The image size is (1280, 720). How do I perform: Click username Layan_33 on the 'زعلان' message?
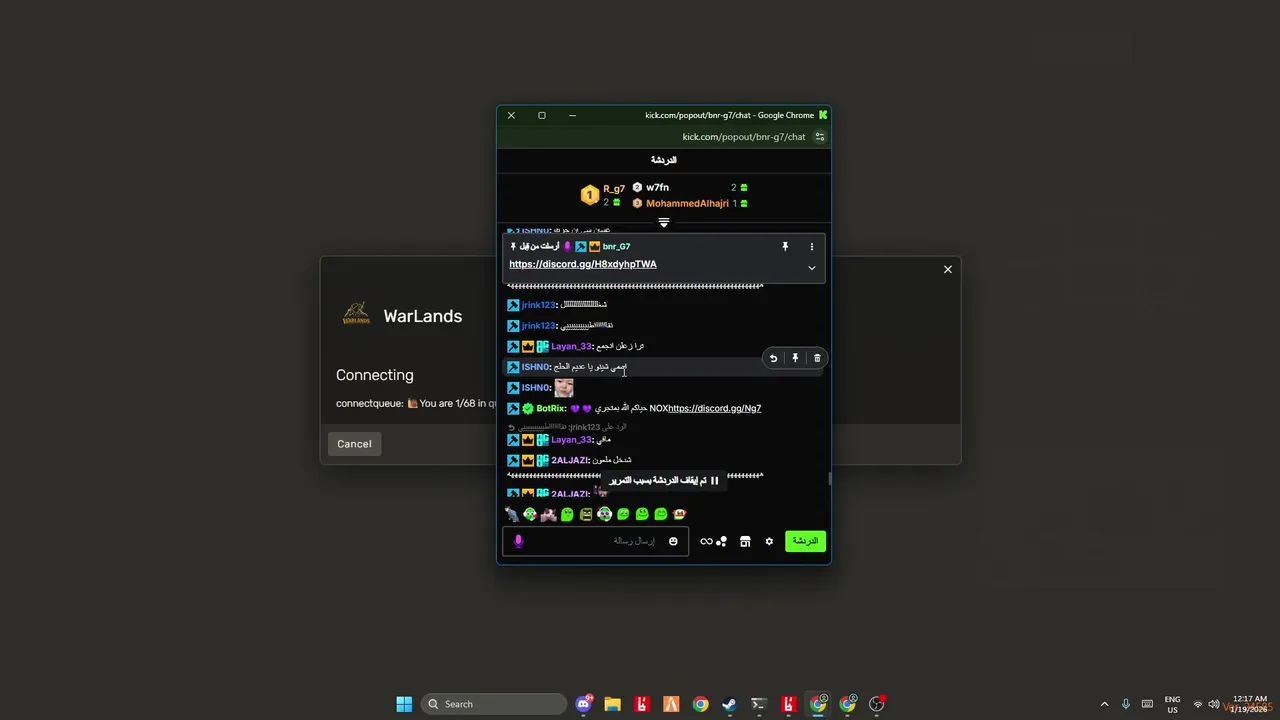click(571, 346)
